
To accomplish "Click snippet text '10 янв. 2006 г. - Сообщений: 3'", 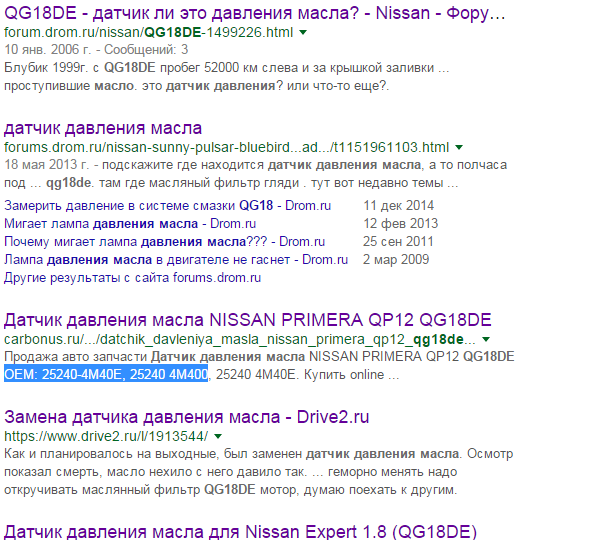I will click(x=96, y=50).
